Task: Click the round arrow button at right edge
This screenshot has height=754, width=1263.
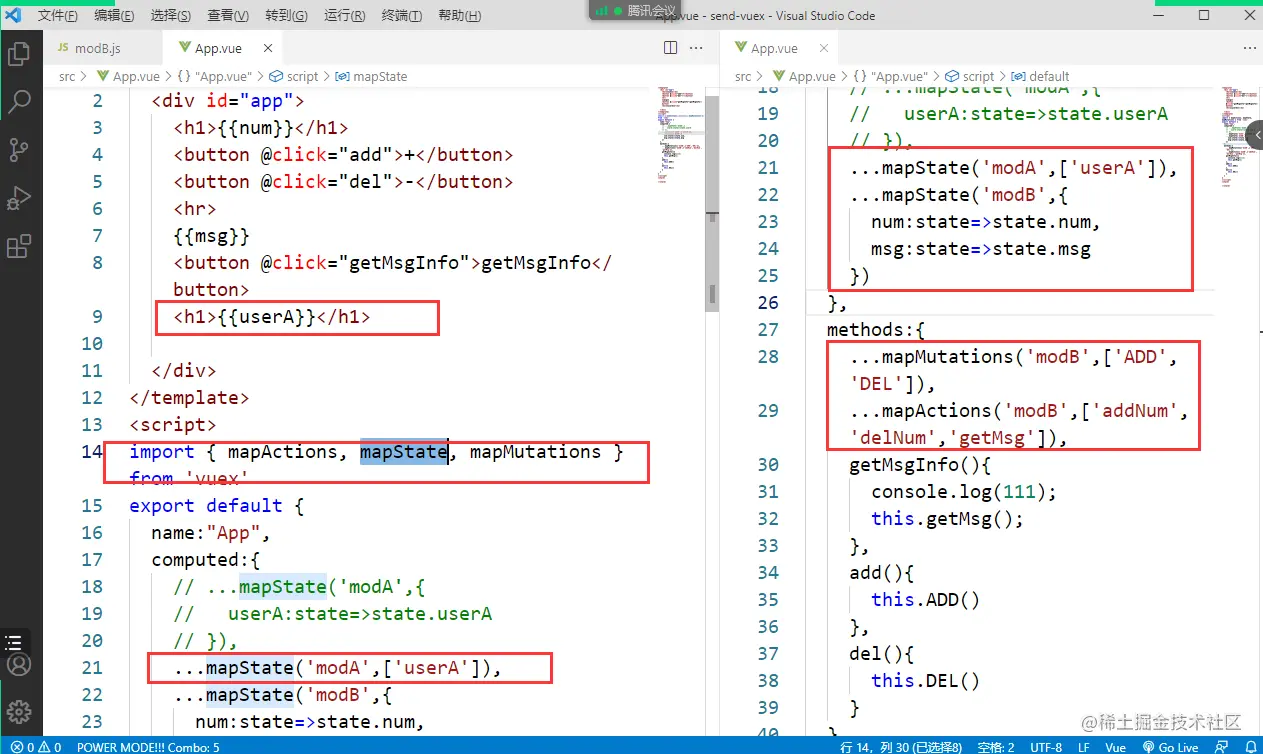Action: [1255, 136]
